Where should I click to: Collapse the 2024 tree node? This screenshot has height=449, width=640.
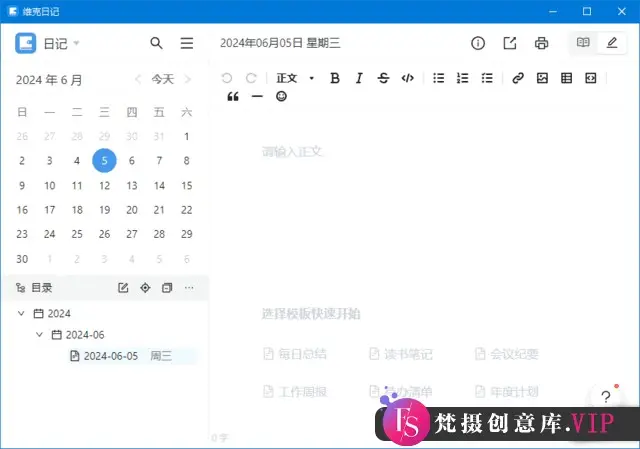(21, 313)
